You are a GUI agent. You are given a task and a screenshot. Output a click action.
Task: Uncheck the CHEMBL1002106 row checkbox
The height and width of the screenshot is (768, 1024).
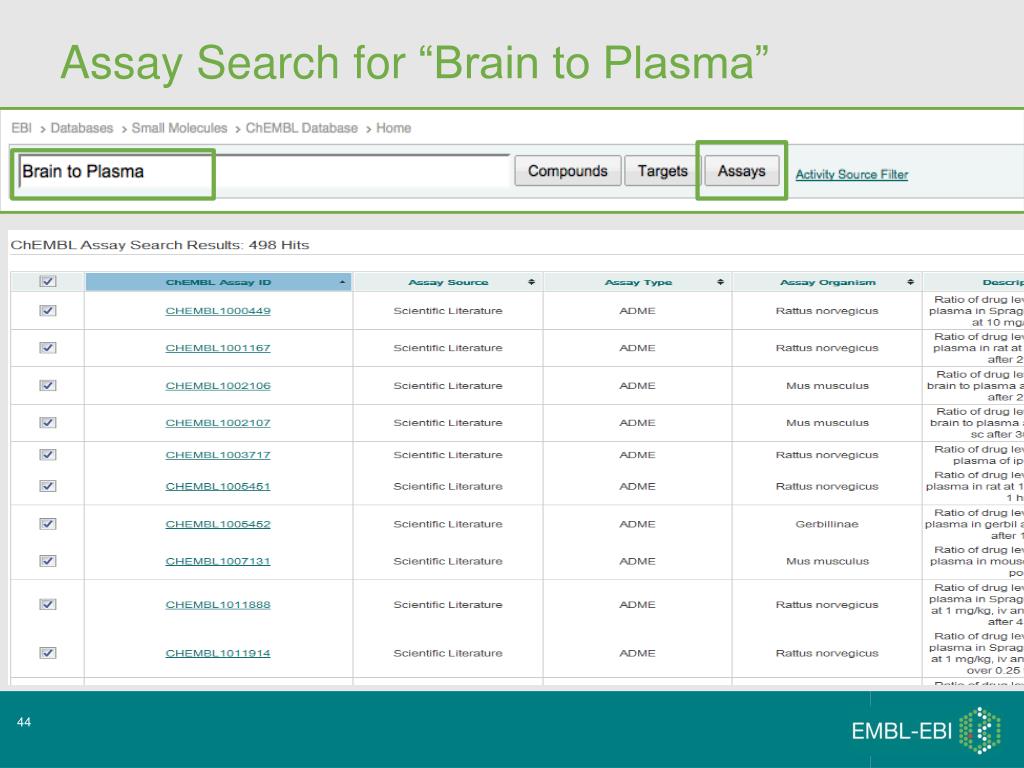48,385
